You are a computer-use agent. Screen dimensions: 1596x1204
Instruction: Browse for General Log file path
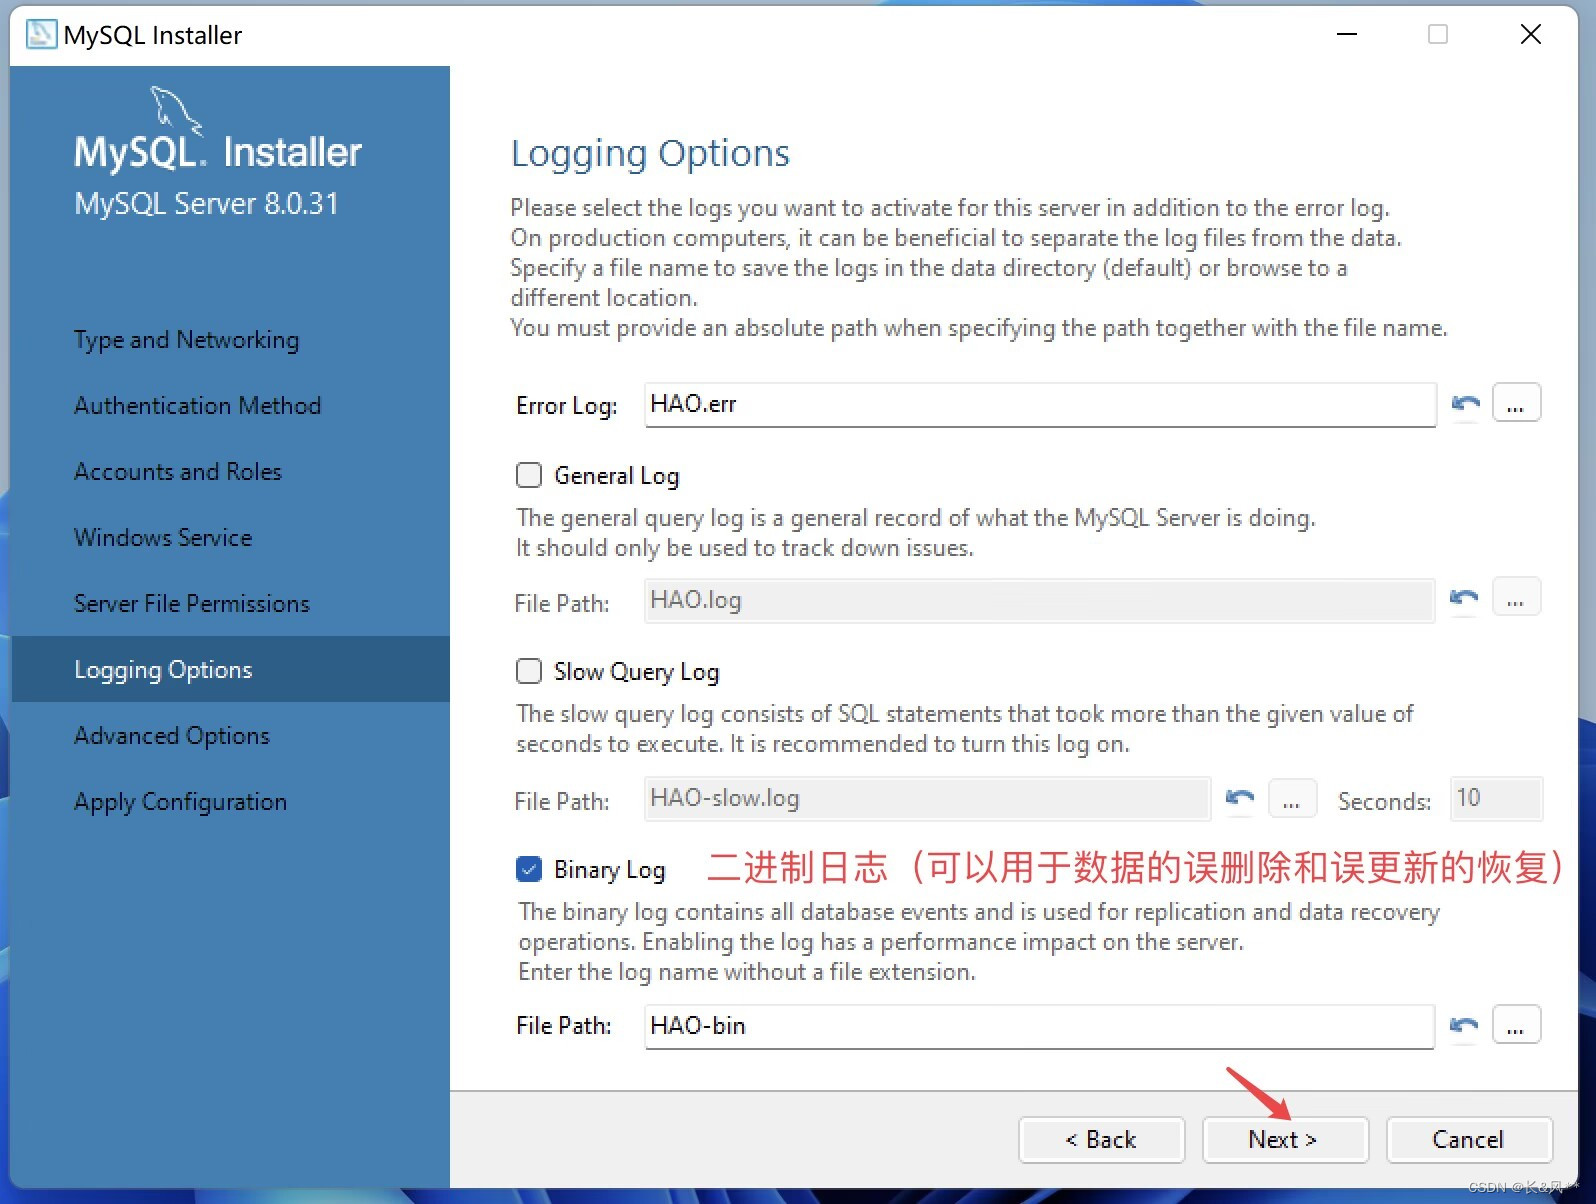click(x=1516, y=598)
